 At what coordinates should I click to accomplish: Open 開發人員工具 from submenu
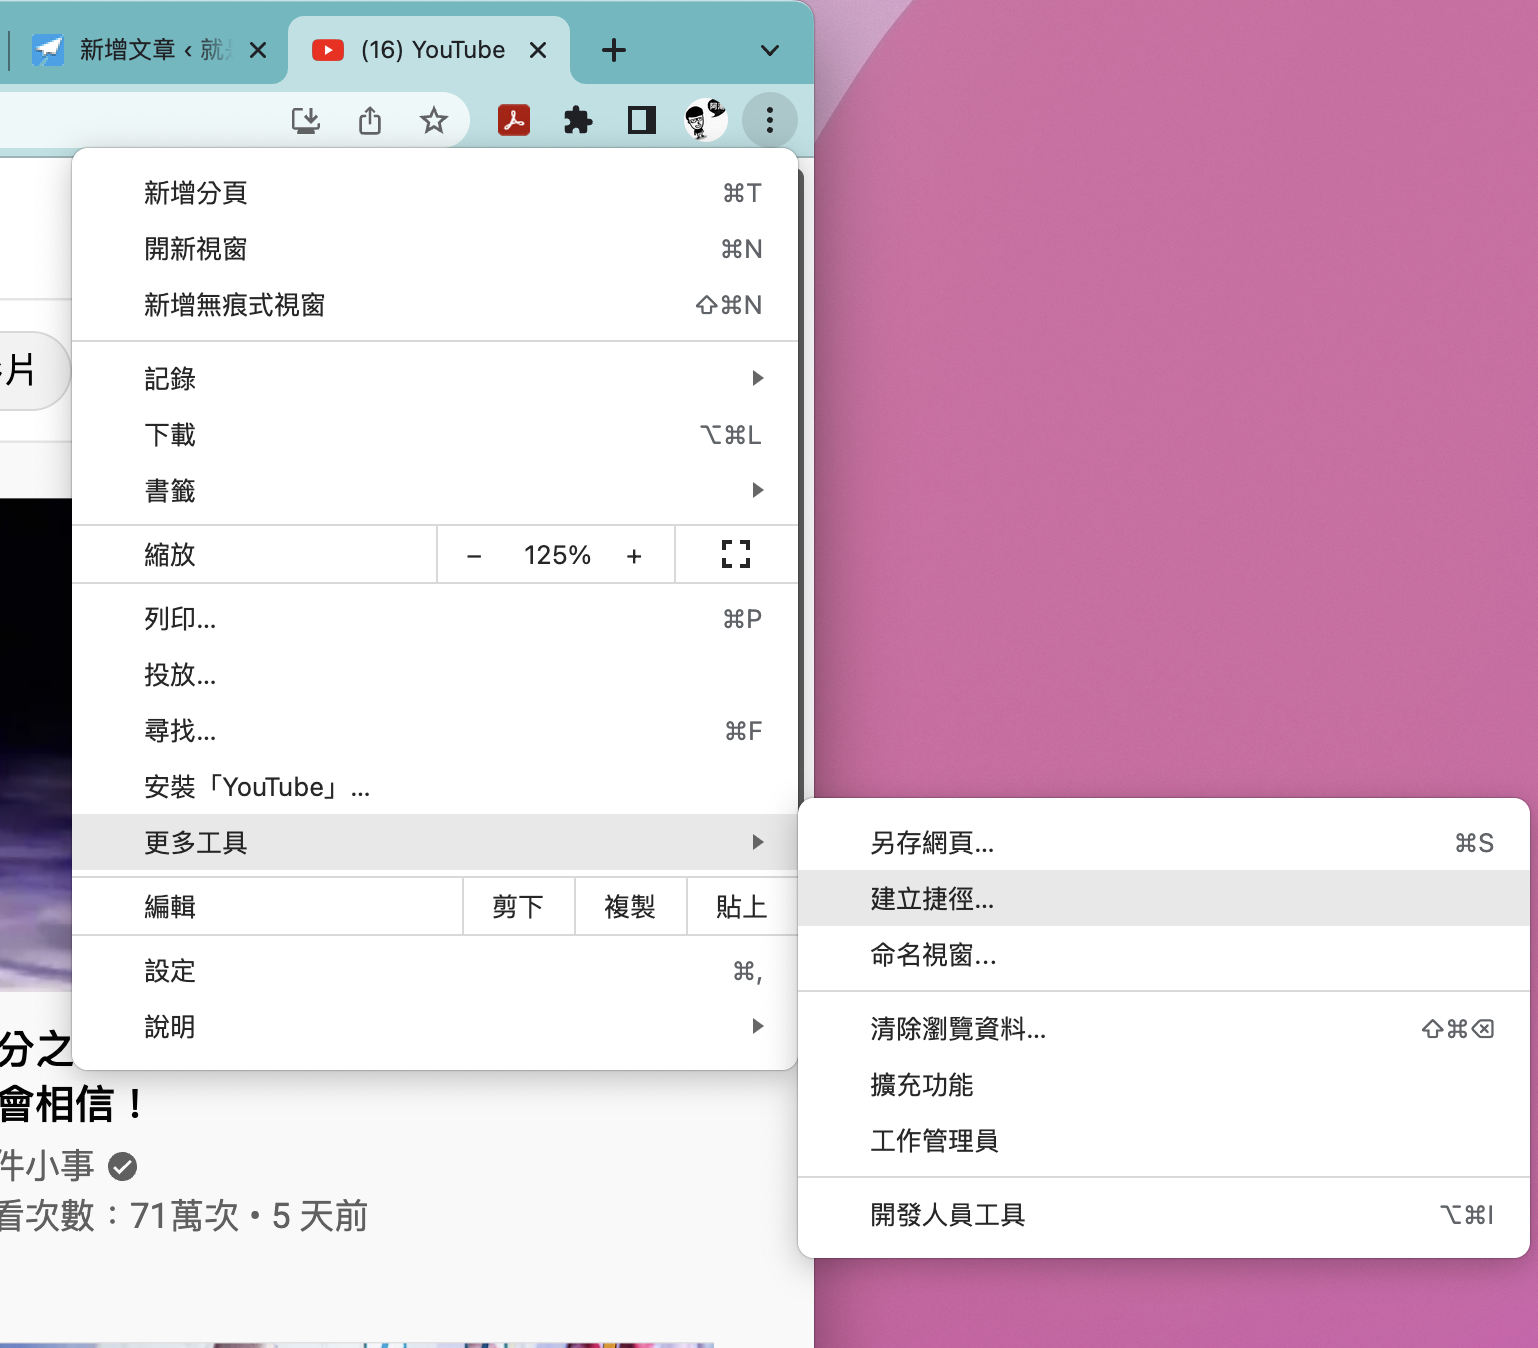click(x=1164, y=1215)
